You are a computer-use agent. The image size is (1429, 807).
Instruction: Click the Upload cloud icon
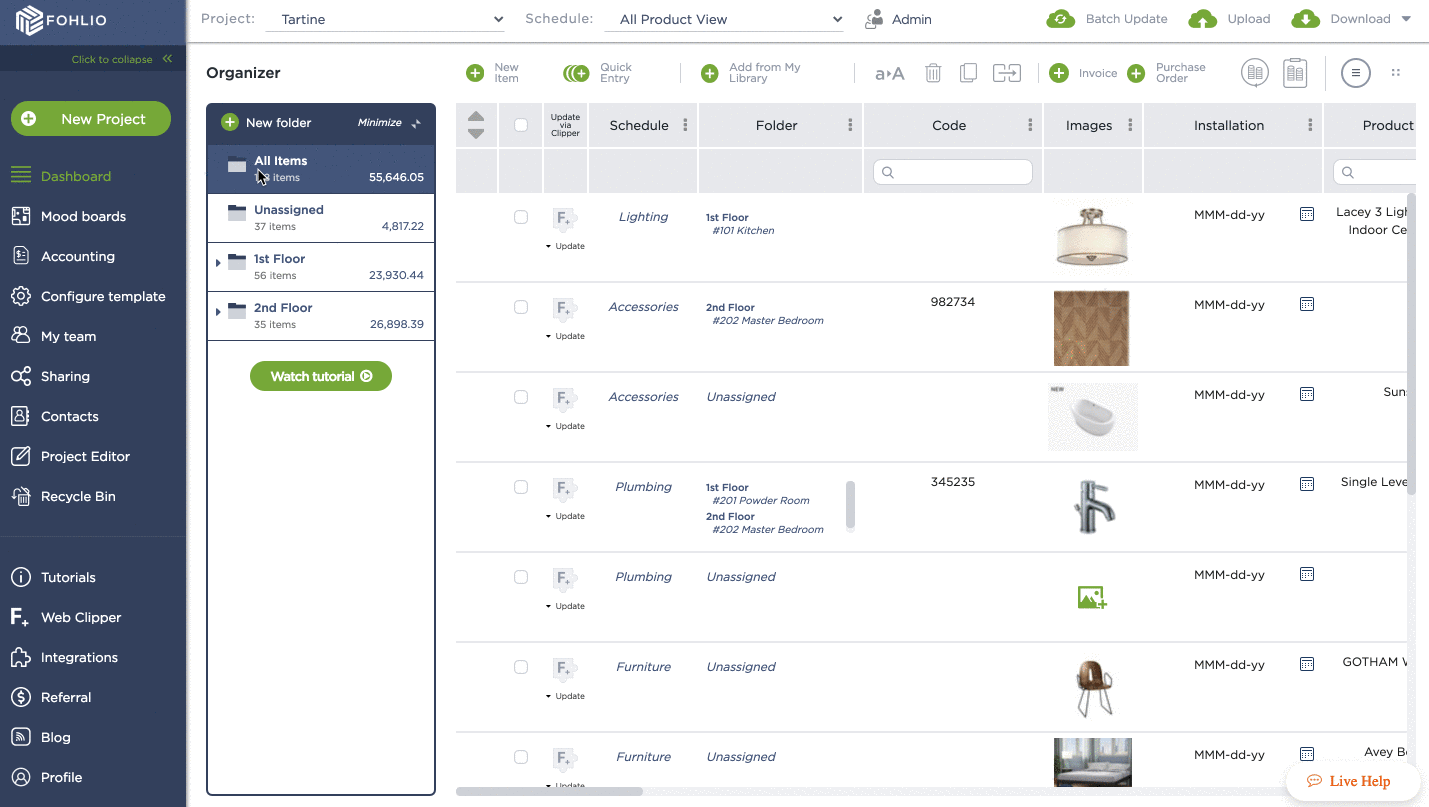pyautogui.click(x=1202, y=19)
